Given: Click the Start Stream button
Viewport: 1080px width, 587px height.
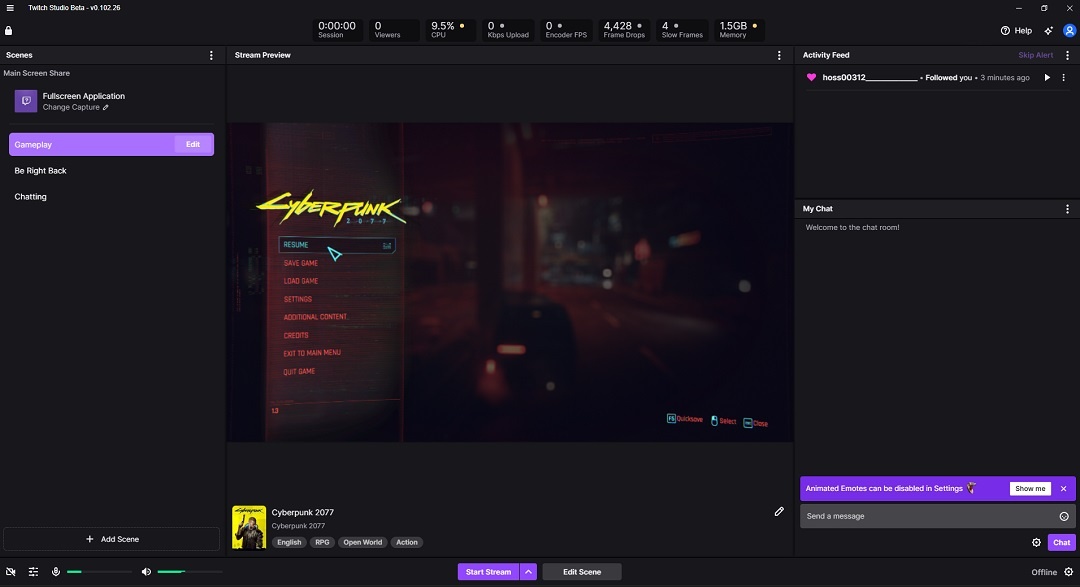Looking at the screenshot, I should point(488,572).
